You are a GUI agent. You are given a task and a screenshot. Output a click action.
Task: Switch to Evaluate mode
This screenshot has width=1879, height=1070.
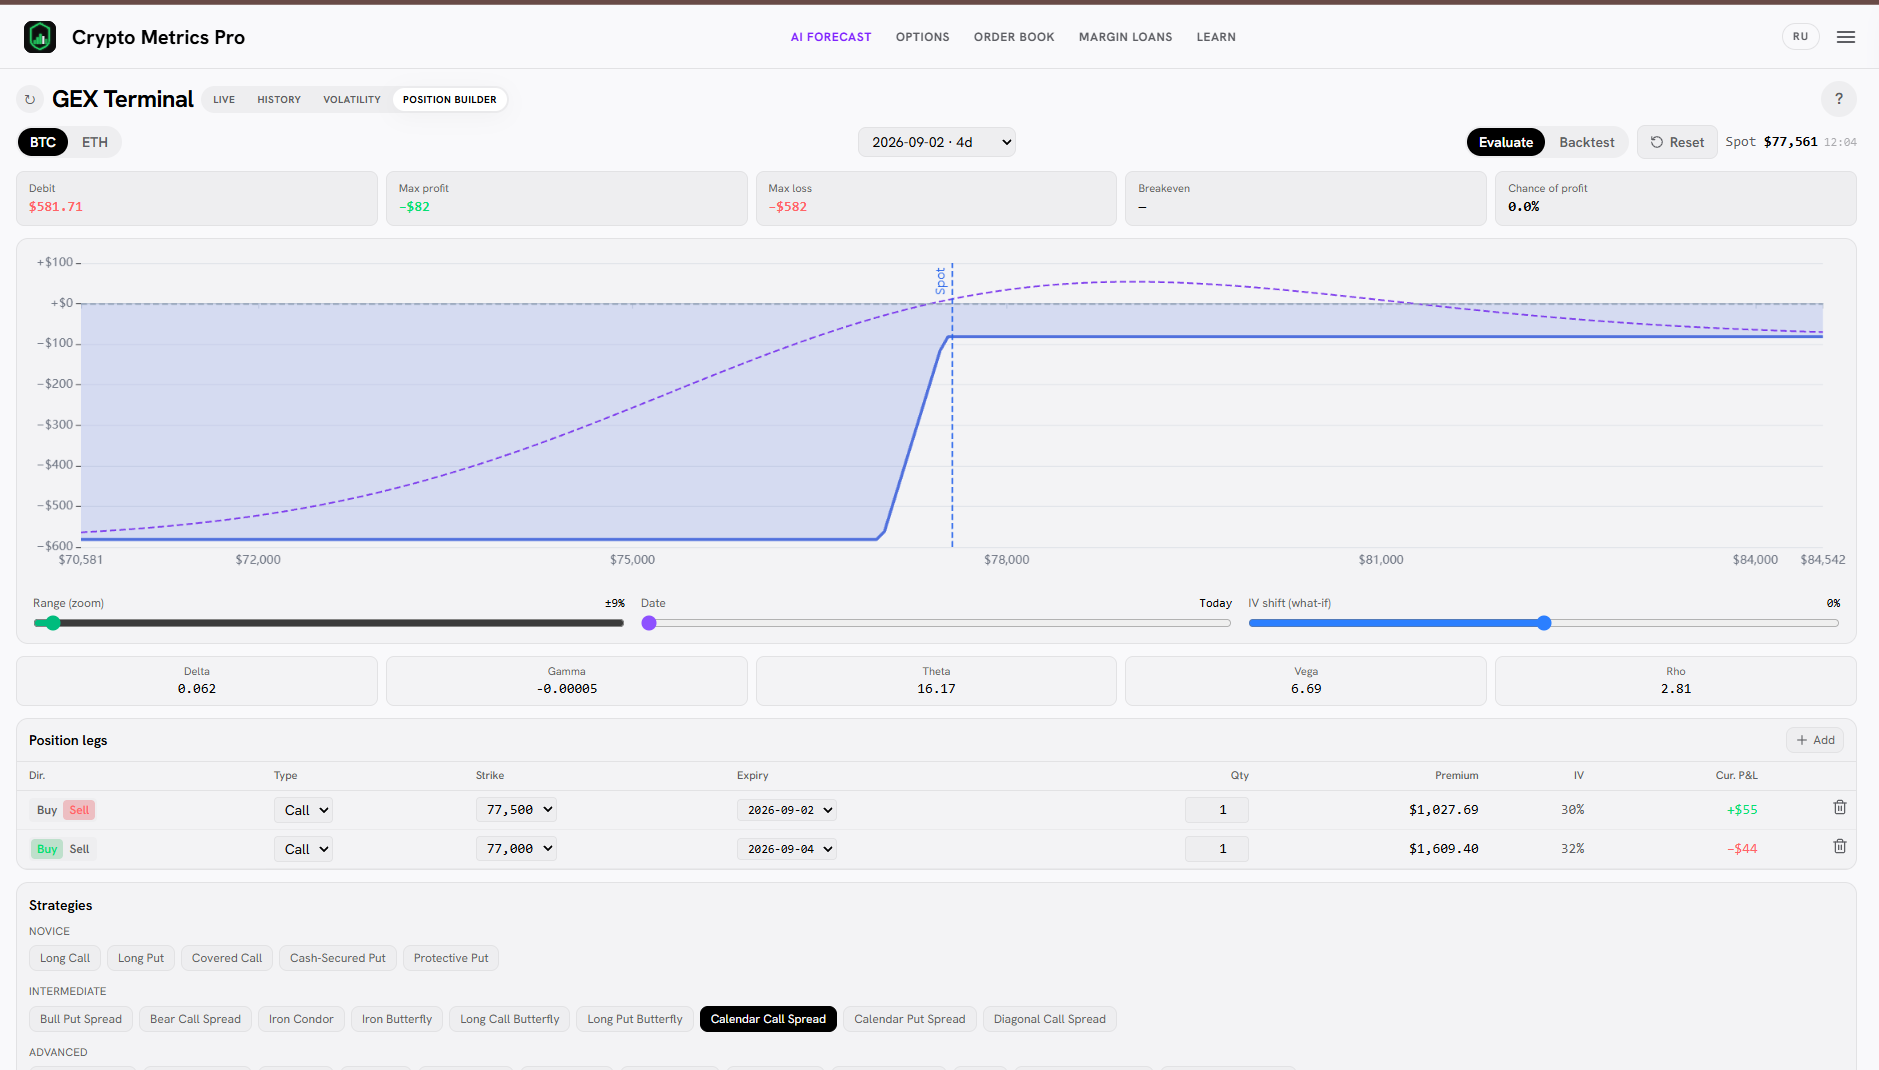[x=1505, y=142]
